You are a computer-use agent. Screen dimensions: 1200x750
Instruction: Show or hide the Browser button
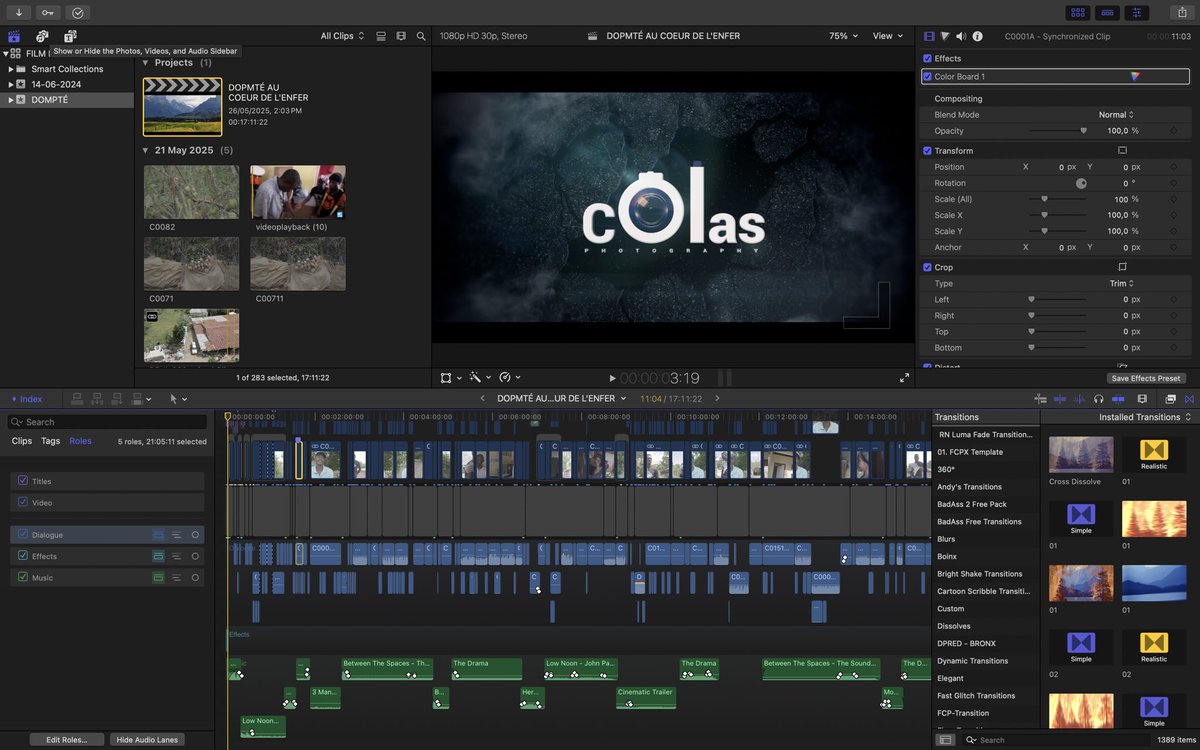click(x=1078, y=12)
